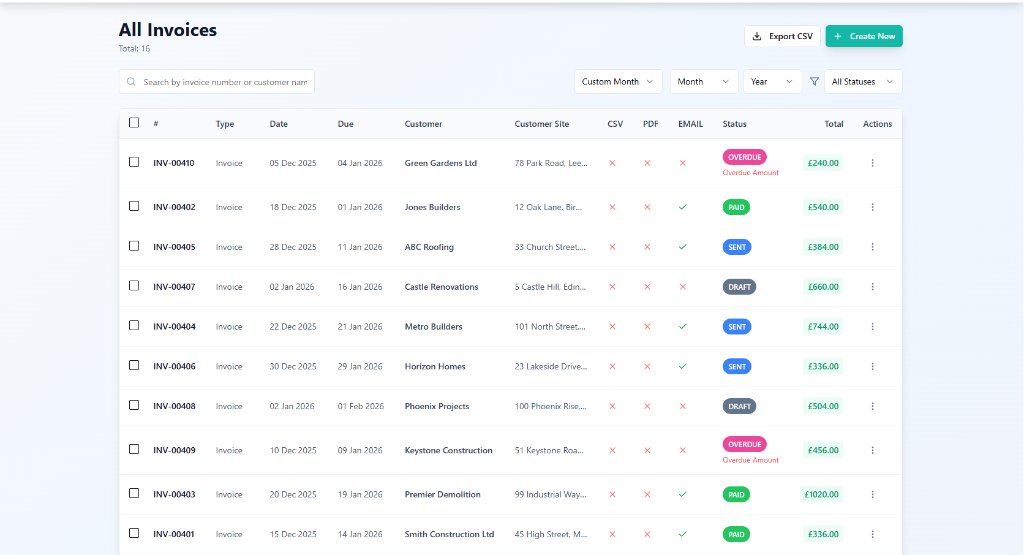Open the Custom Month dropdown

pyautogui.click(x=618, y=82)
